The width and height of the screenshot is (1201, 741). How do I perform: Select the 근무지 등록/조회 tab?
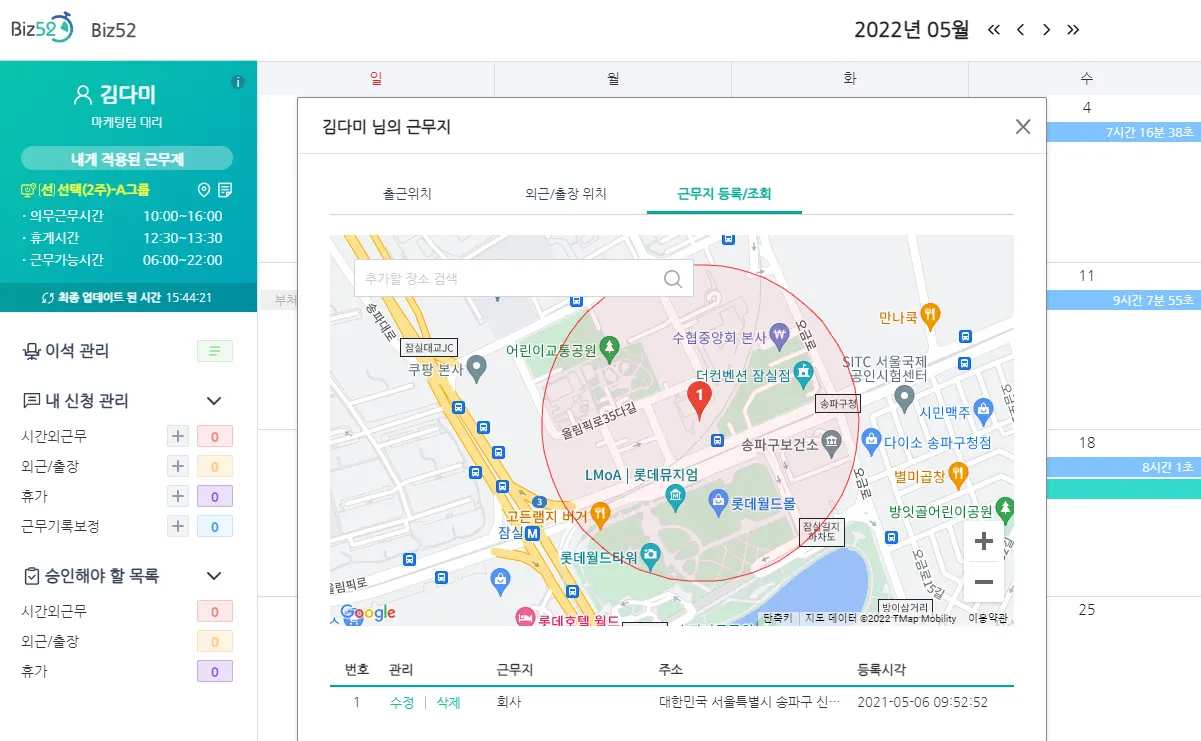tap(724, 194)
